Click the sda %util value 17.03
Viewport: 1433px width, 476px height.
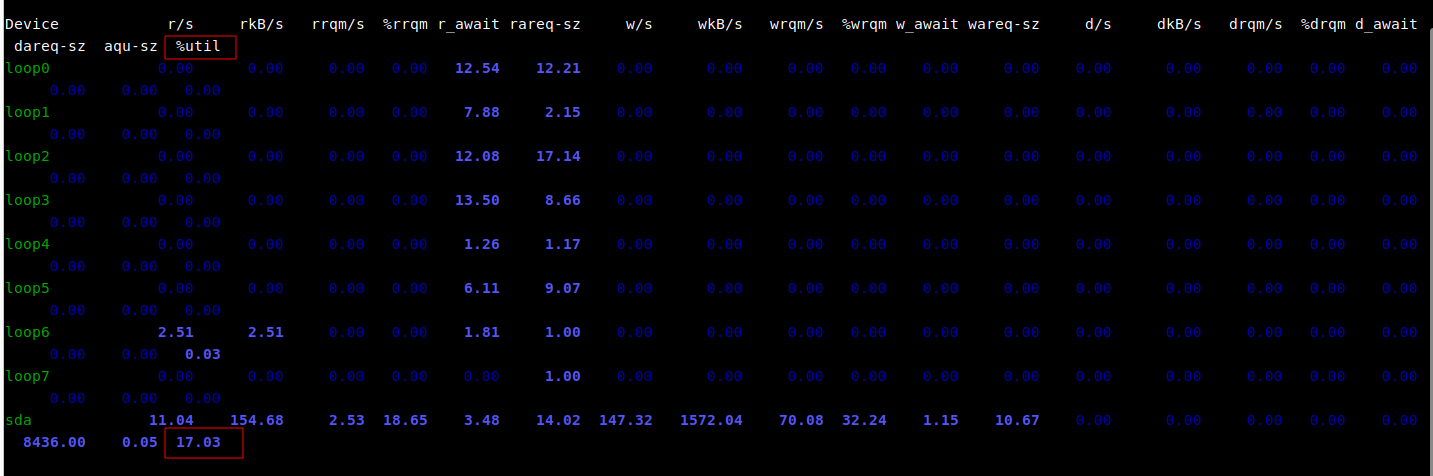tap(198, 442)
